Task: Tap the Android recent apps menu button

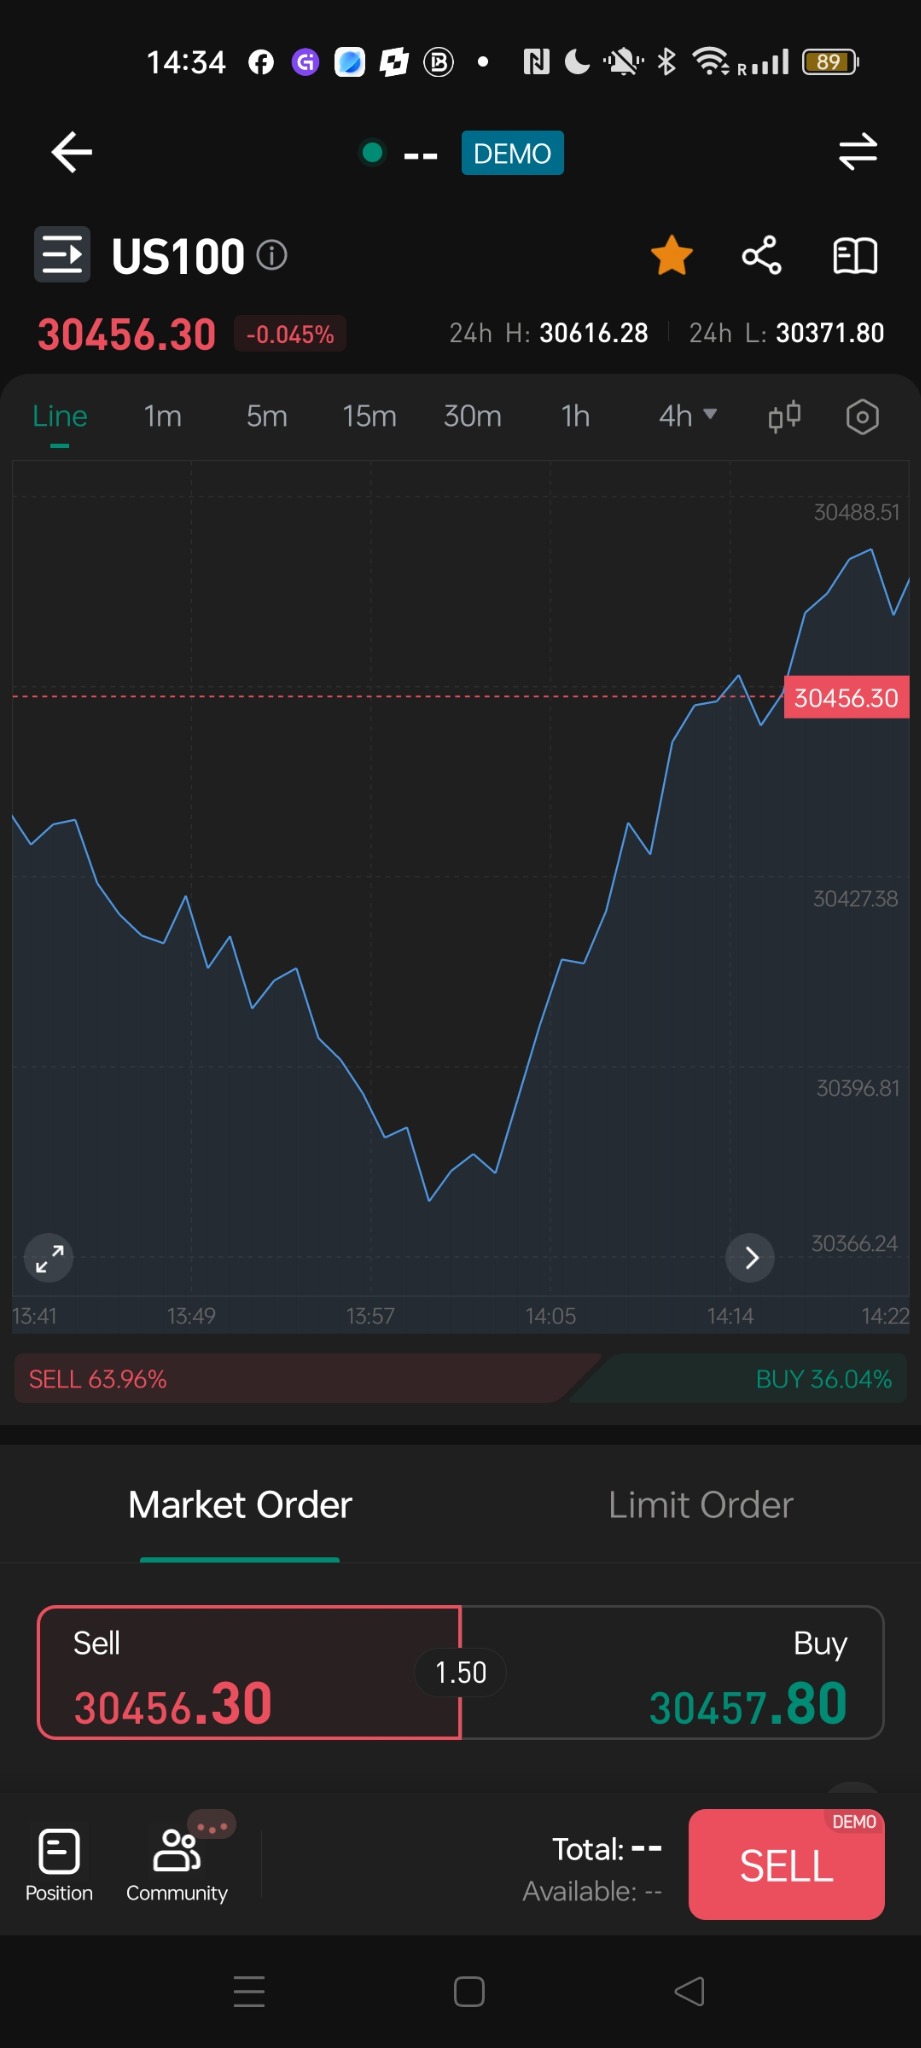Action: (x=249, y=1991)
